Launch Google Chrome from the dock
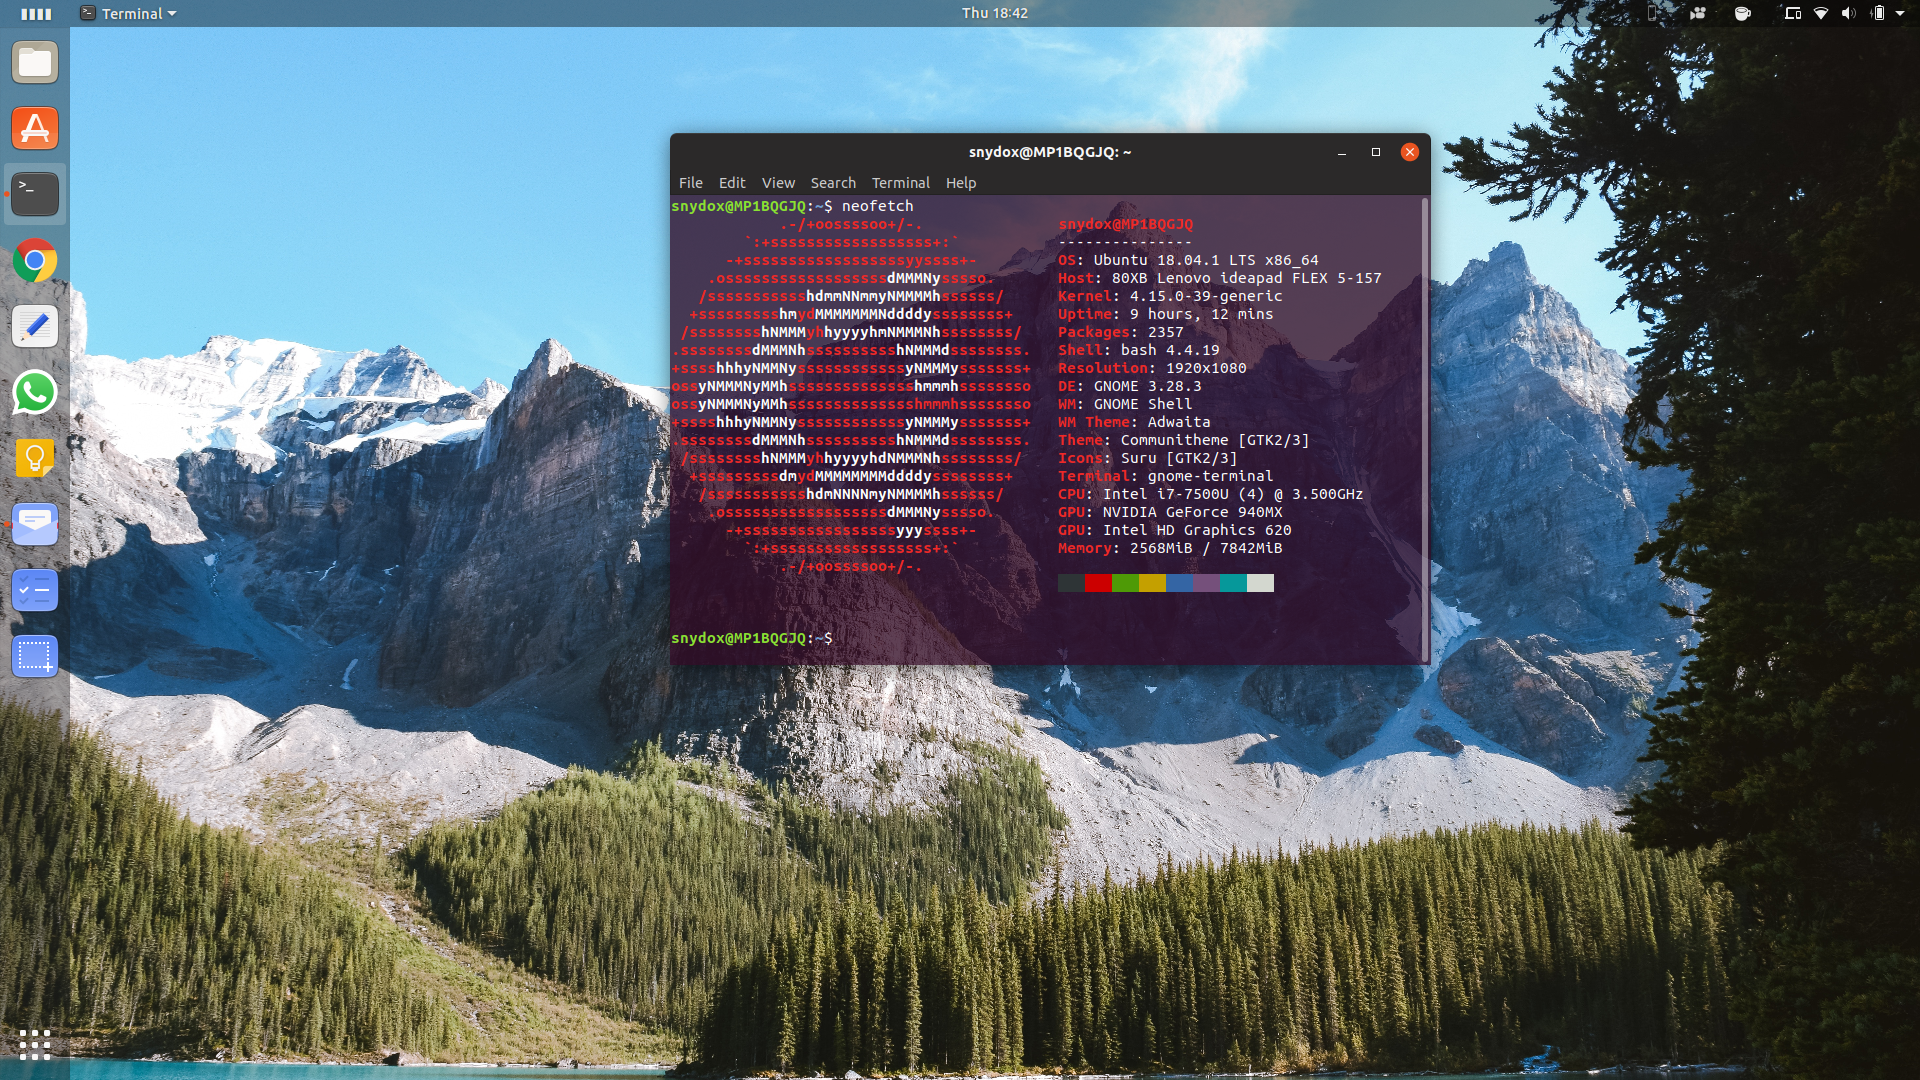This screenshot has height=1080, width=1920. (35, 260)
